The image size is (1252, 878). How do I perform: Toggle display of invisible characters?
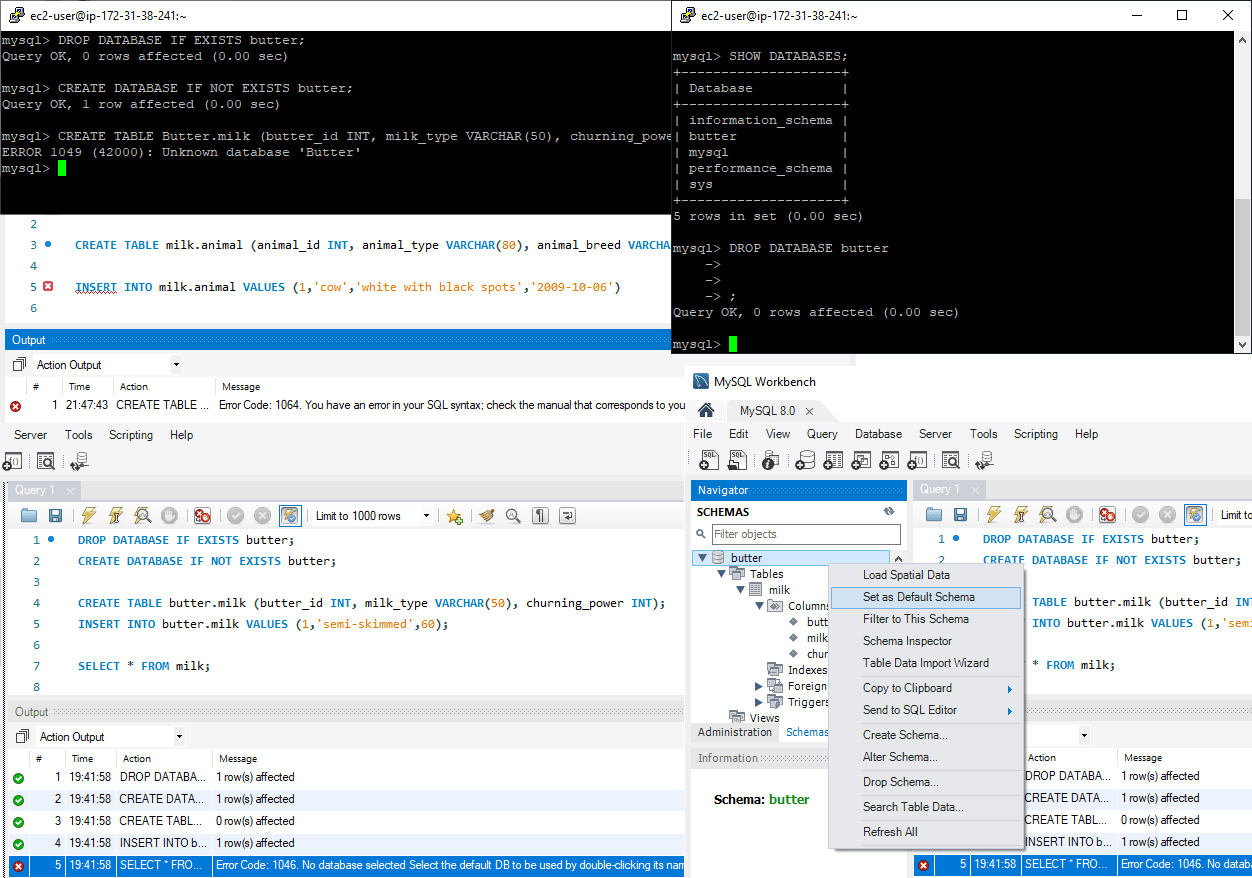click(x=540, y=516)
